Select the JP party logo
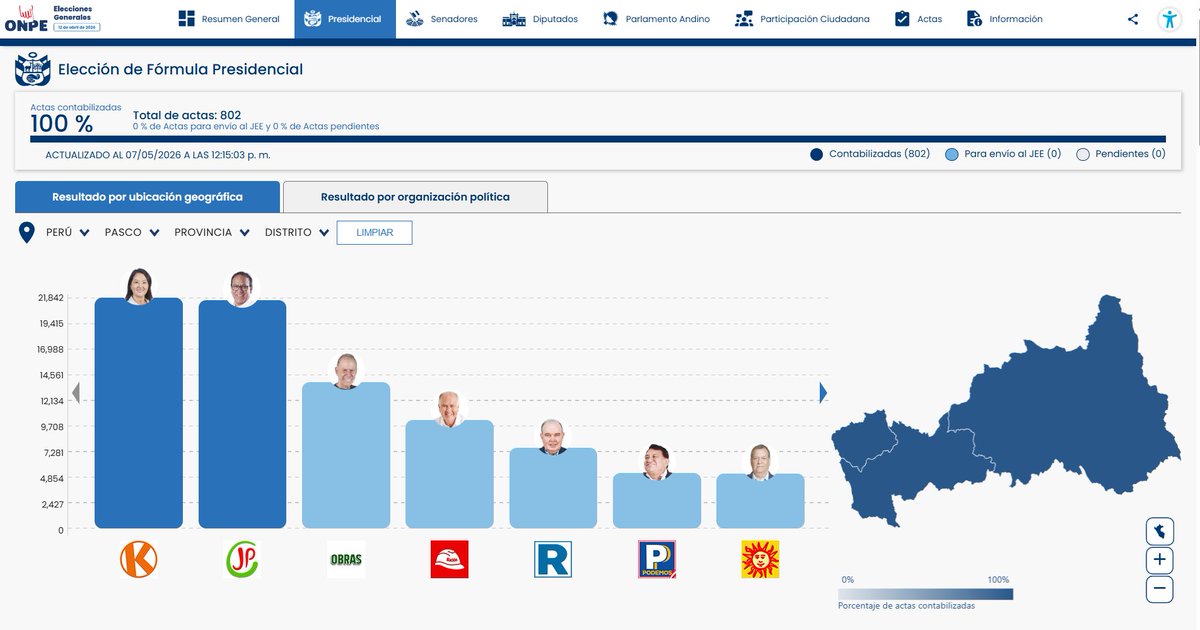 (x=242, y=559)
